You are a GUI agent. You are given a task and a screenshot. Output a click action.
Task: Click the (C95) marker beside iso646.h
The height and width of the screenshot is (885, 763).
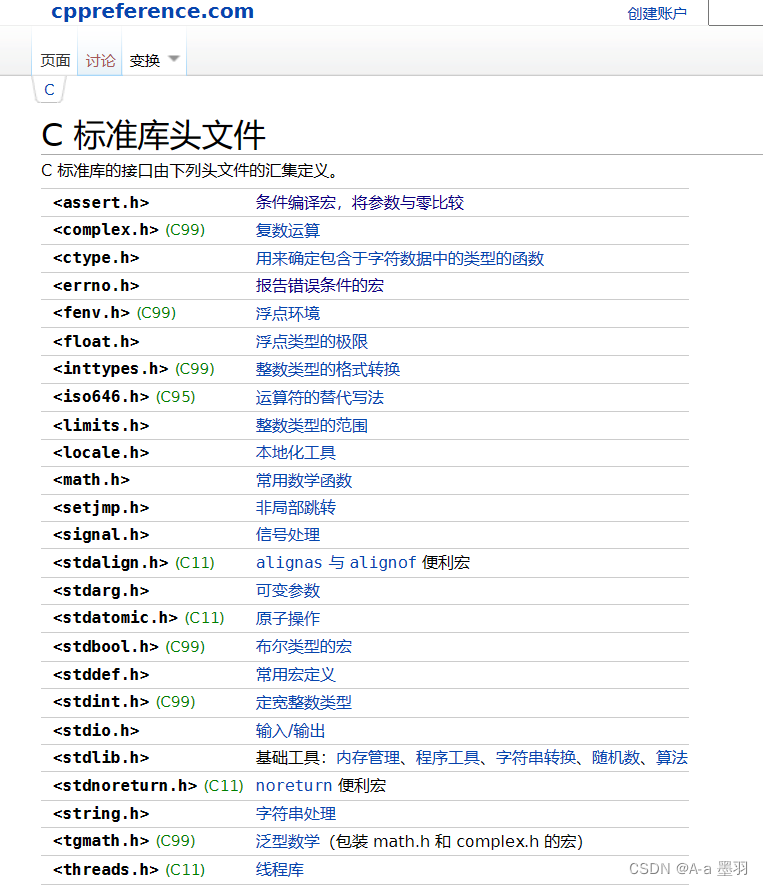[176, 397]
